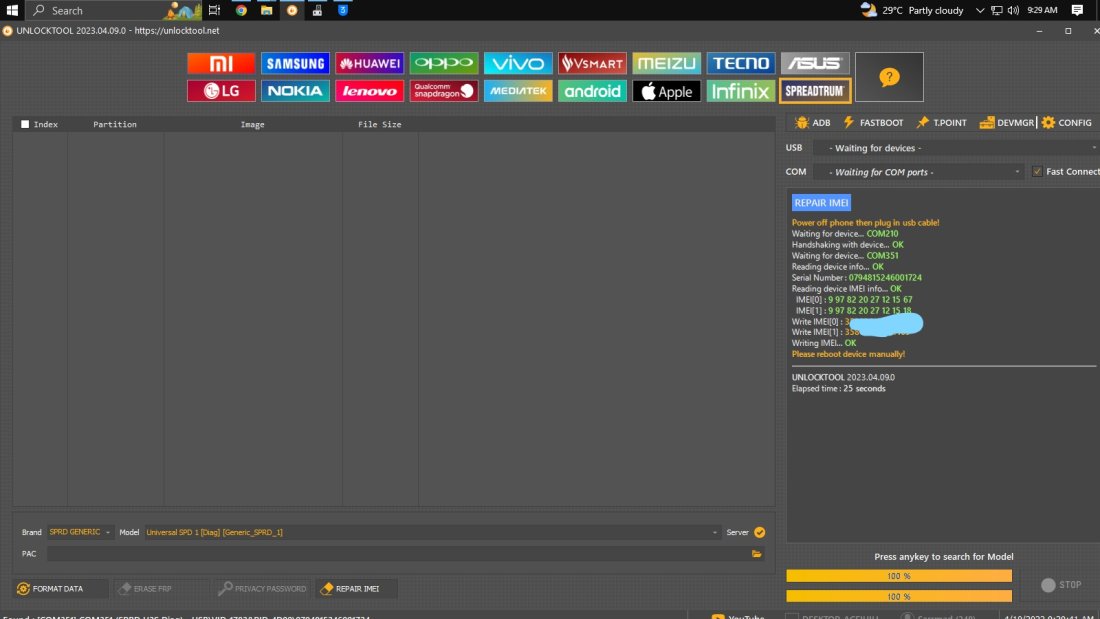Select the Tecno brand icon
This screenshot has width=1100, height=619.
[x=741, y=63]
